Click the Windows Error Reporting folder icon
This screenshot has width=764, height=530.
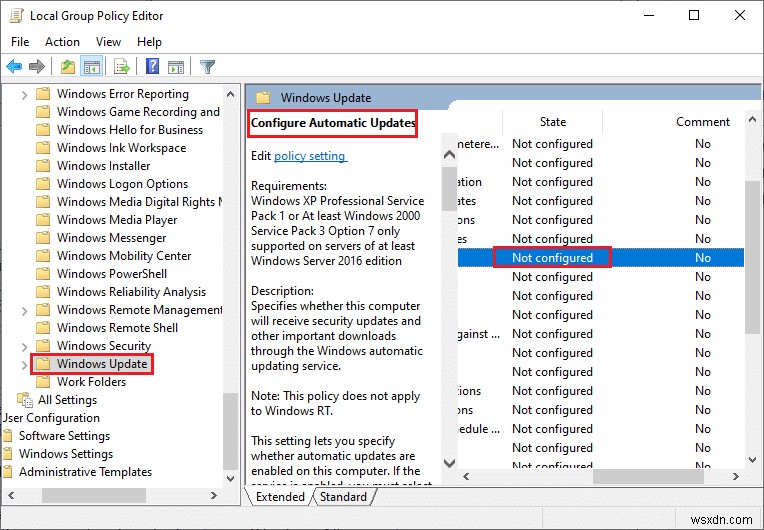pos(43,94)
